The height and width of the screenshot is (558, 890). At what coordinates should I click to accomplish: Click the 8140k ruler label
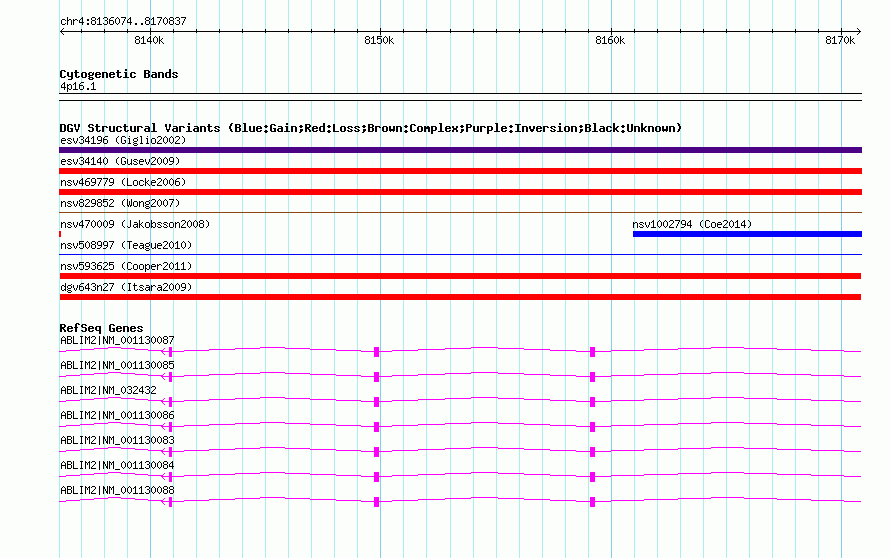tap(149, 40)
